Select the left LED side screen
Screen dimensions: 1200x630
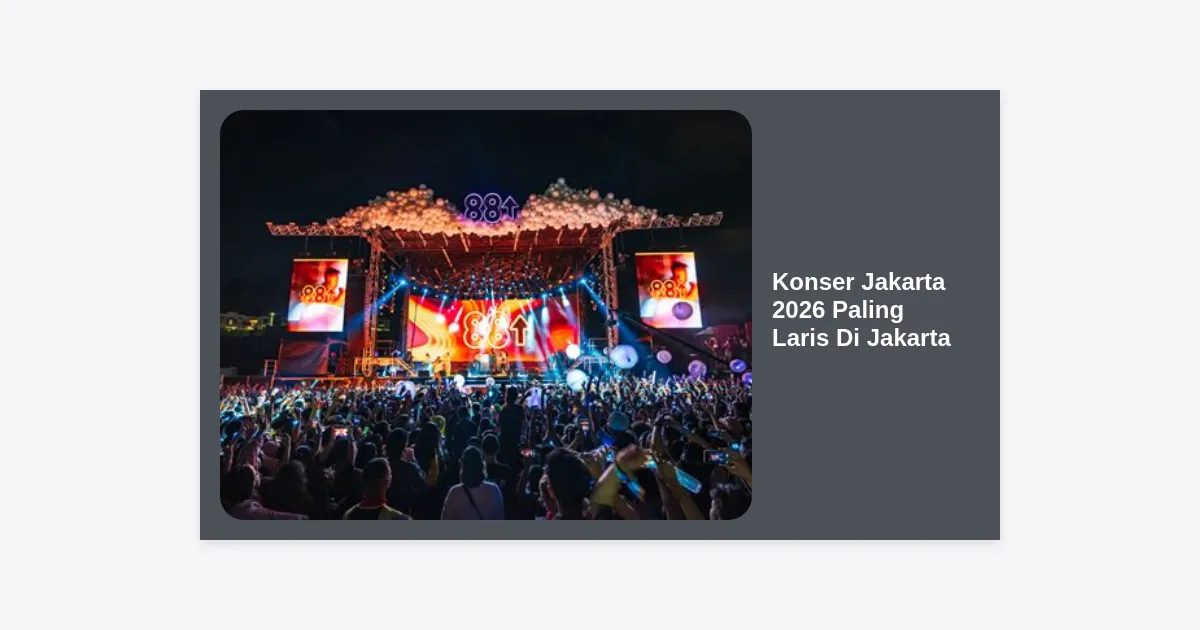pos(318,295)
